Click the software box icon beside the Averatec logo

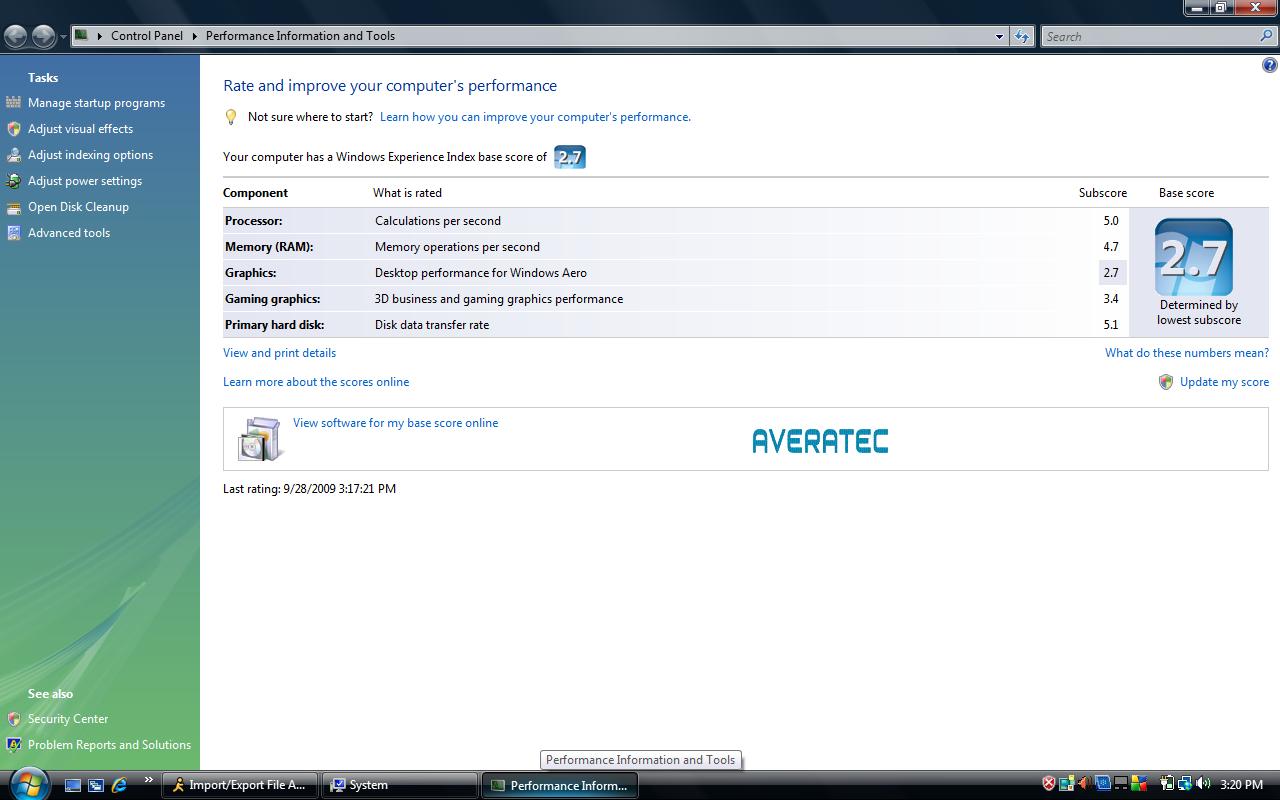tap(259, 439)
